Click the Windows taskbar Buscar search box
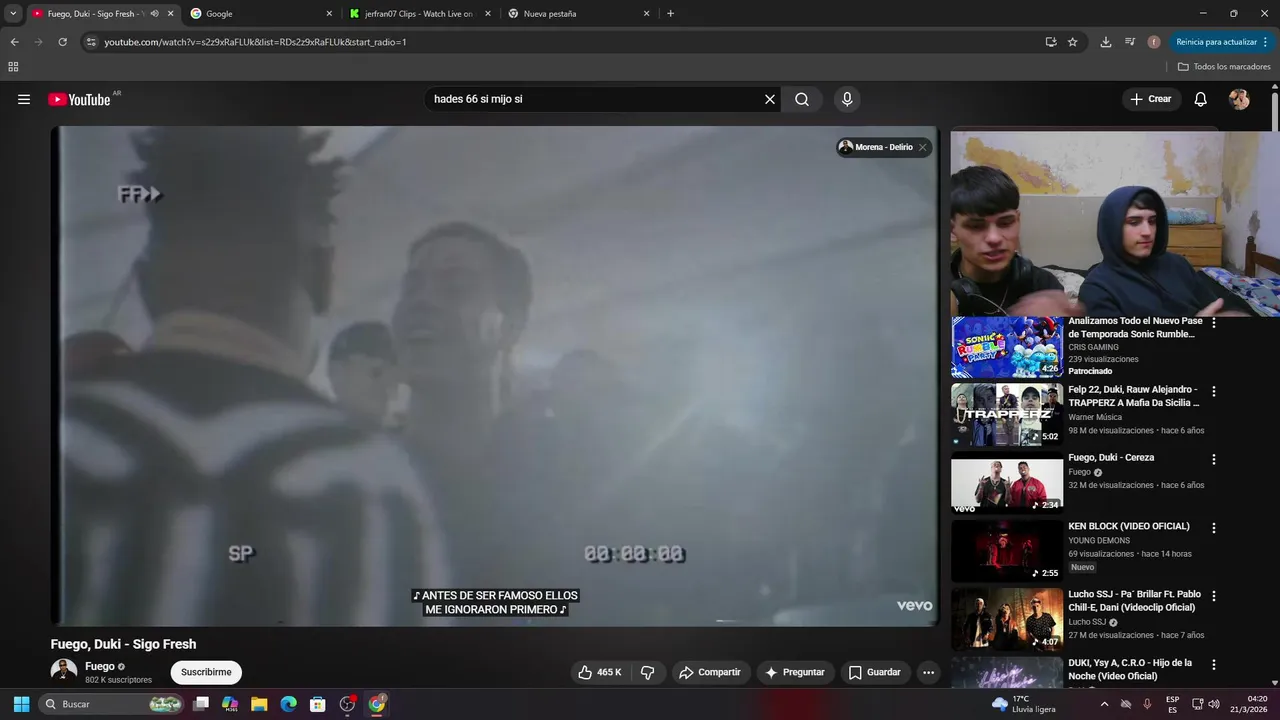 tap(112, 704)
